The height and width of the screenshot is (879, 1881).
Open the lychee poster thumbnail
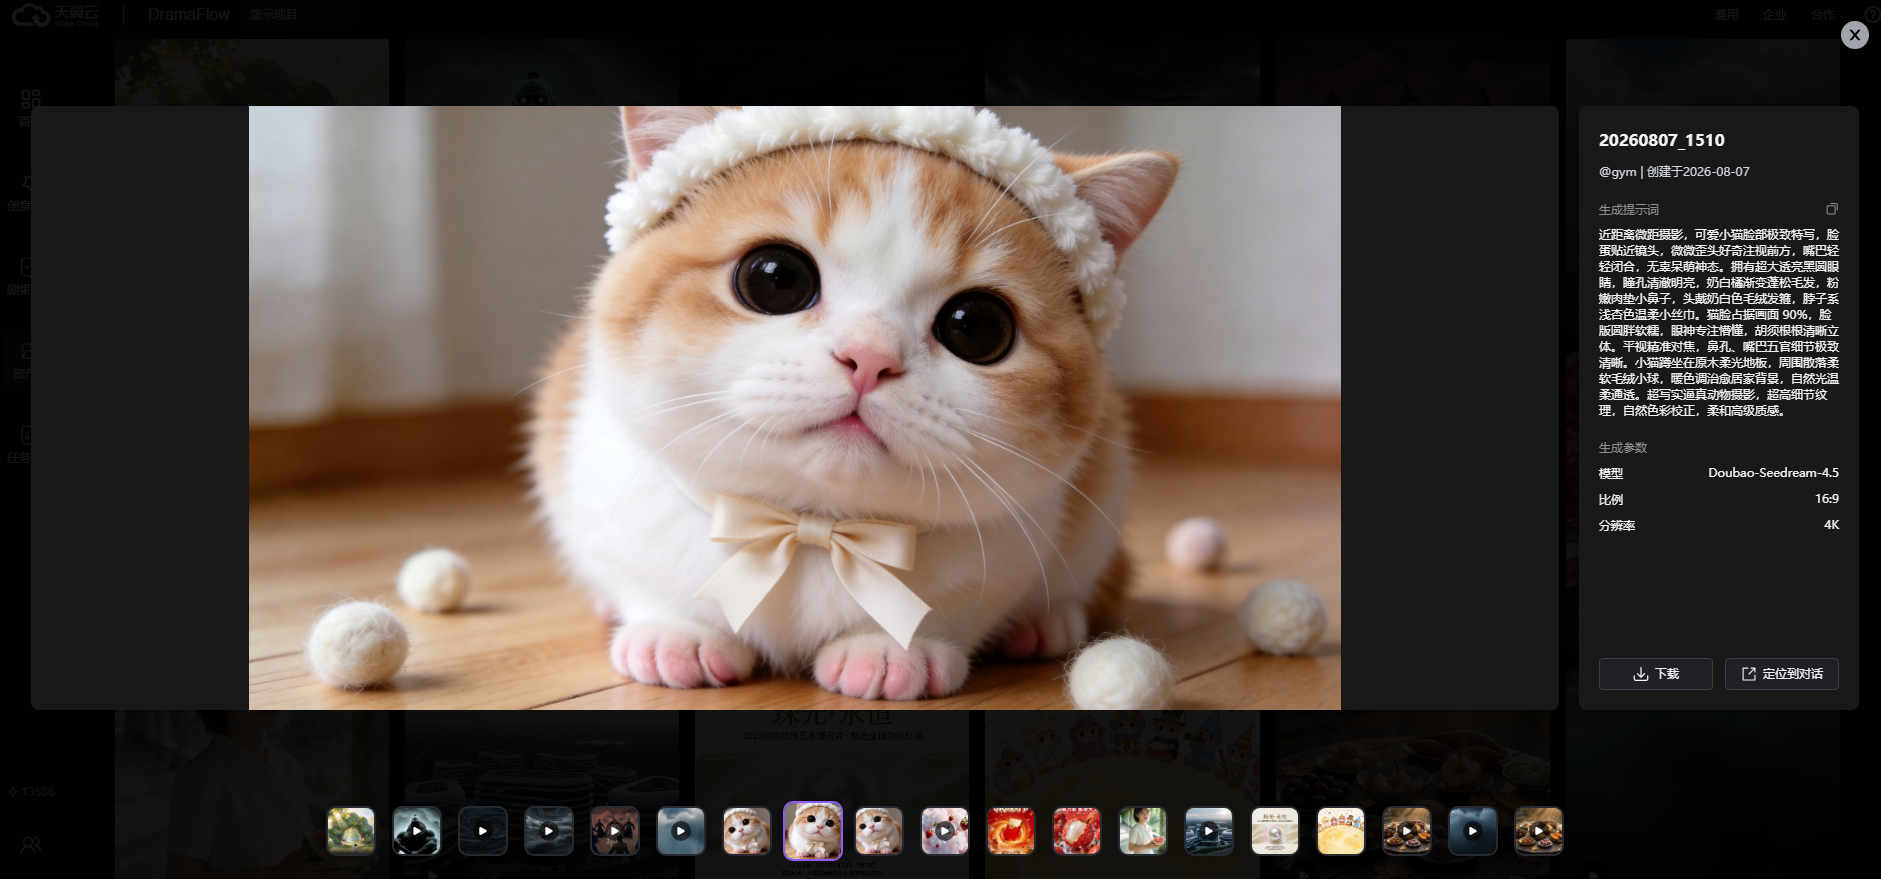click(x=1077, y=831)
